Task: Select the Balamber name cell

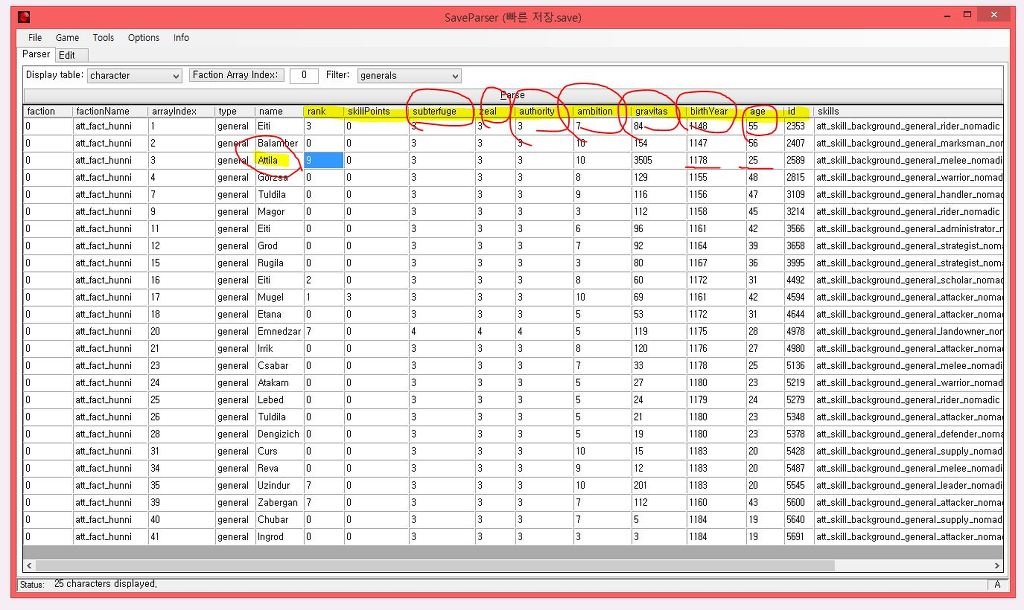Action: (279, 143)
